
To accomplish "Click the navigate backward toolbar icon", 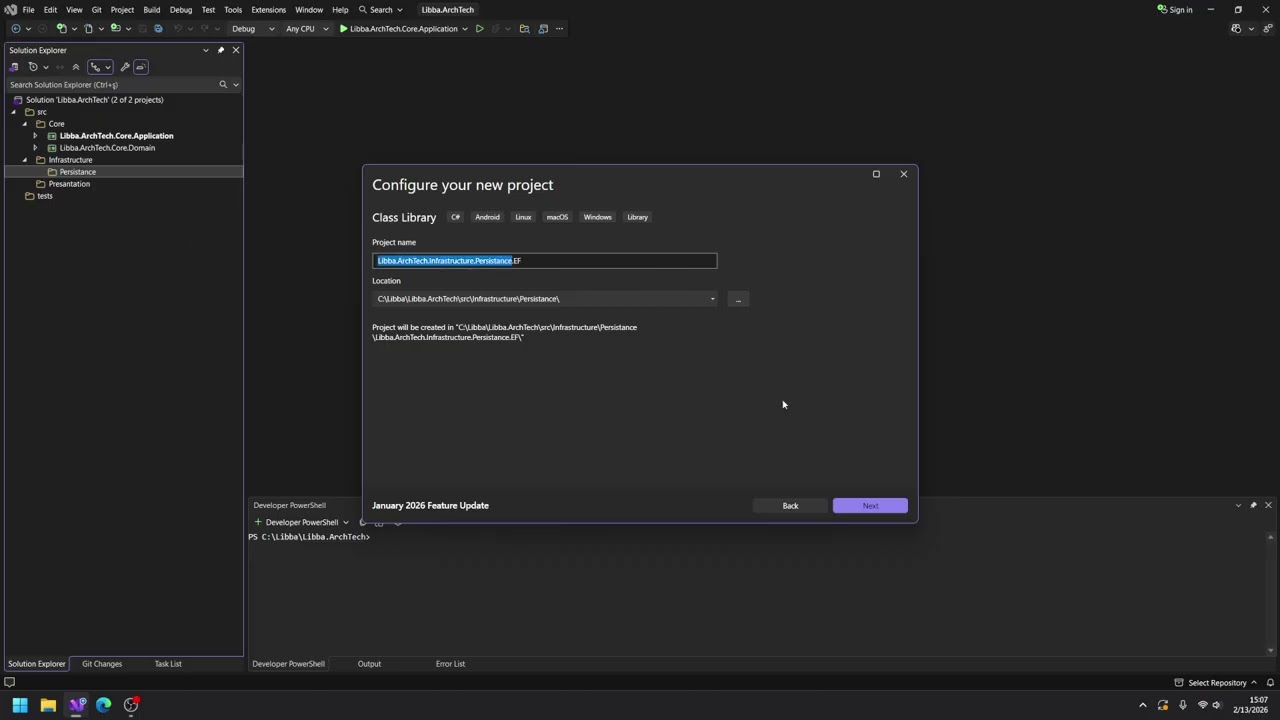I will 15,28.
